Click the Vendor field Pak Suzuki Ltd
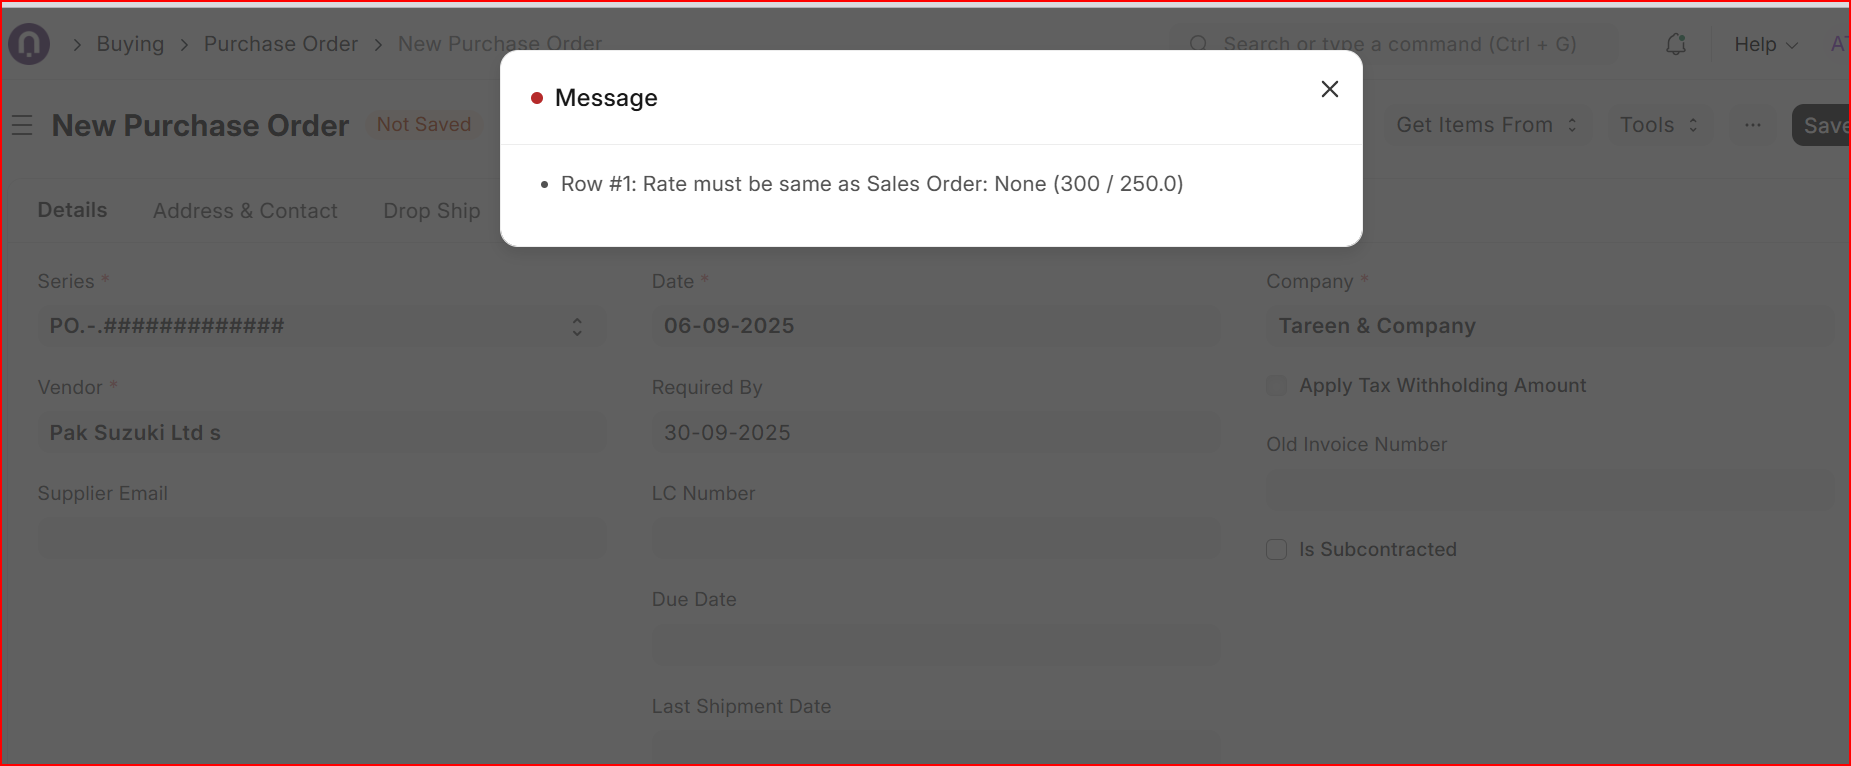The image size is (1851, 766). tap(320, 433)
